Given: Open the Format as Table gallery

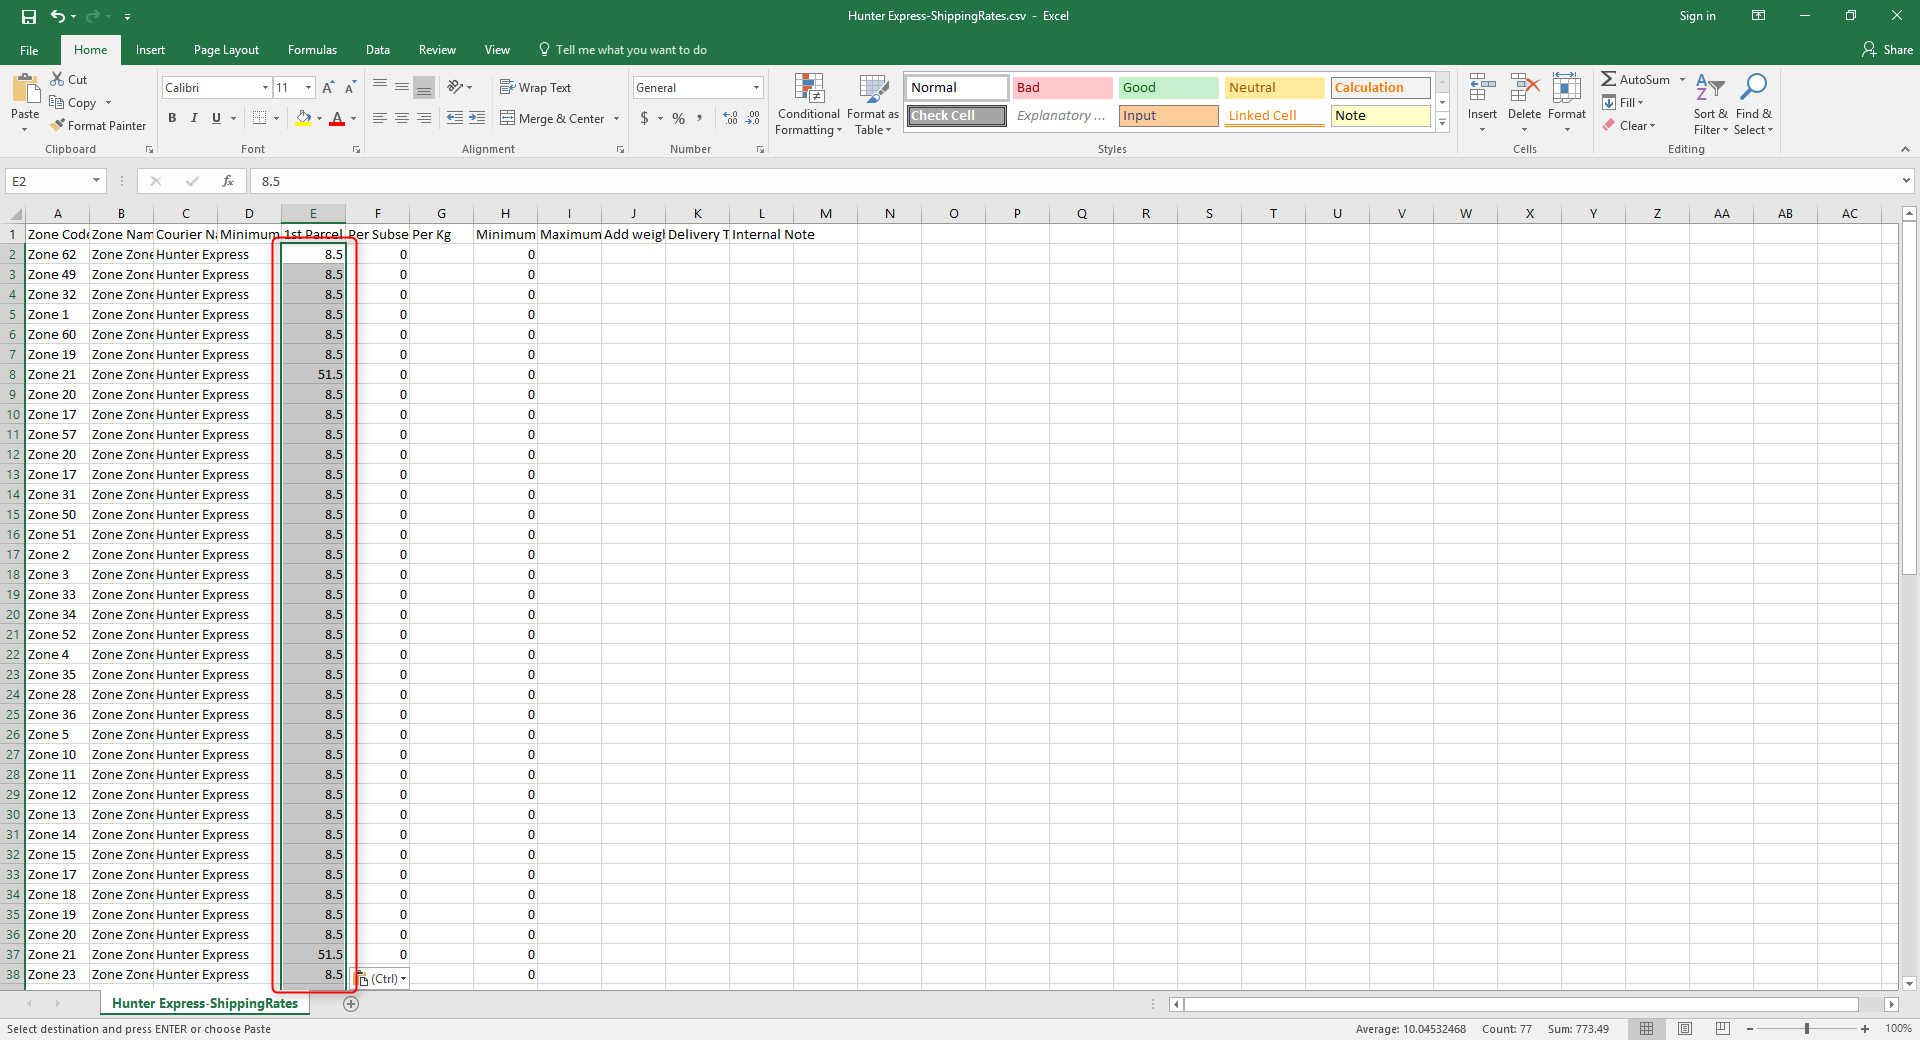Looking at the screenshot, I should tap(873, 104).
